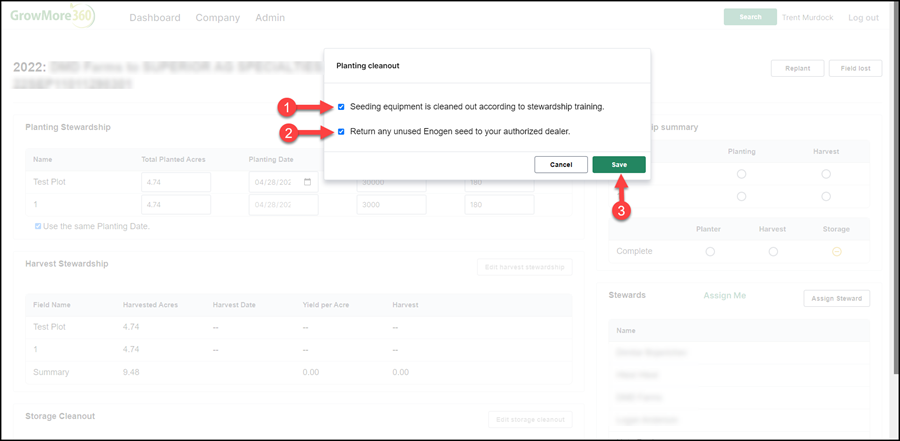Open the Dashboard menu
This screenshot has width=900, height=441.
tap(155, 18)
